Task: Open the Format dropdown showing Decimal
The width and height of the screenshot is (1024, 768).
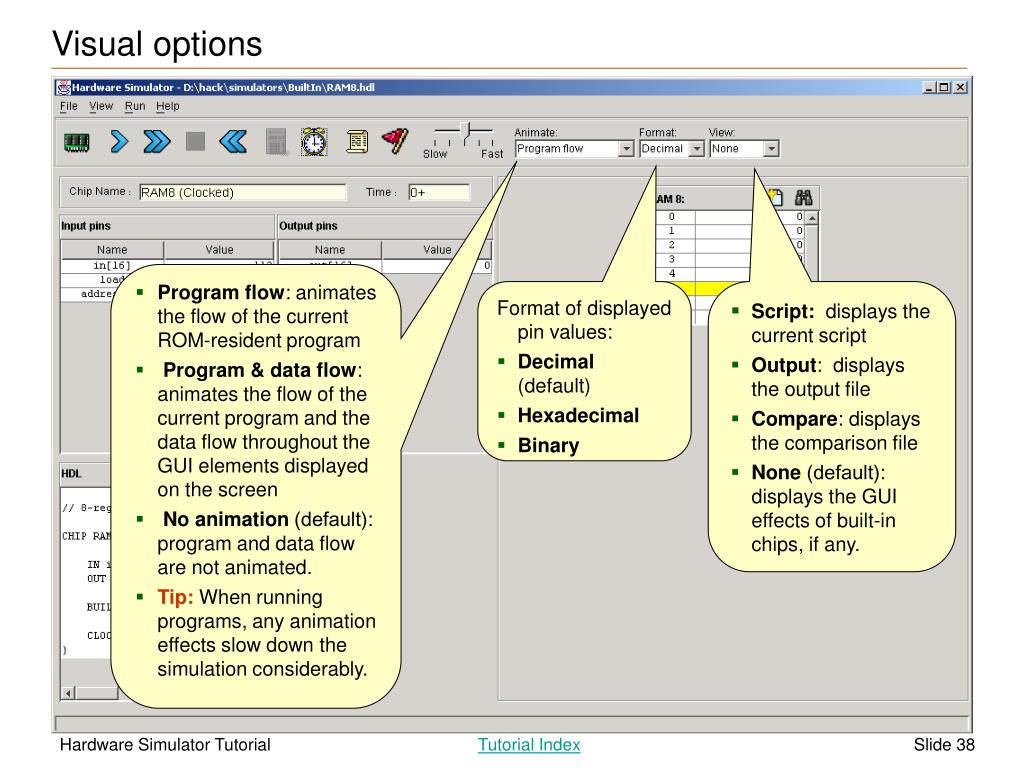Action: point(671,149)
